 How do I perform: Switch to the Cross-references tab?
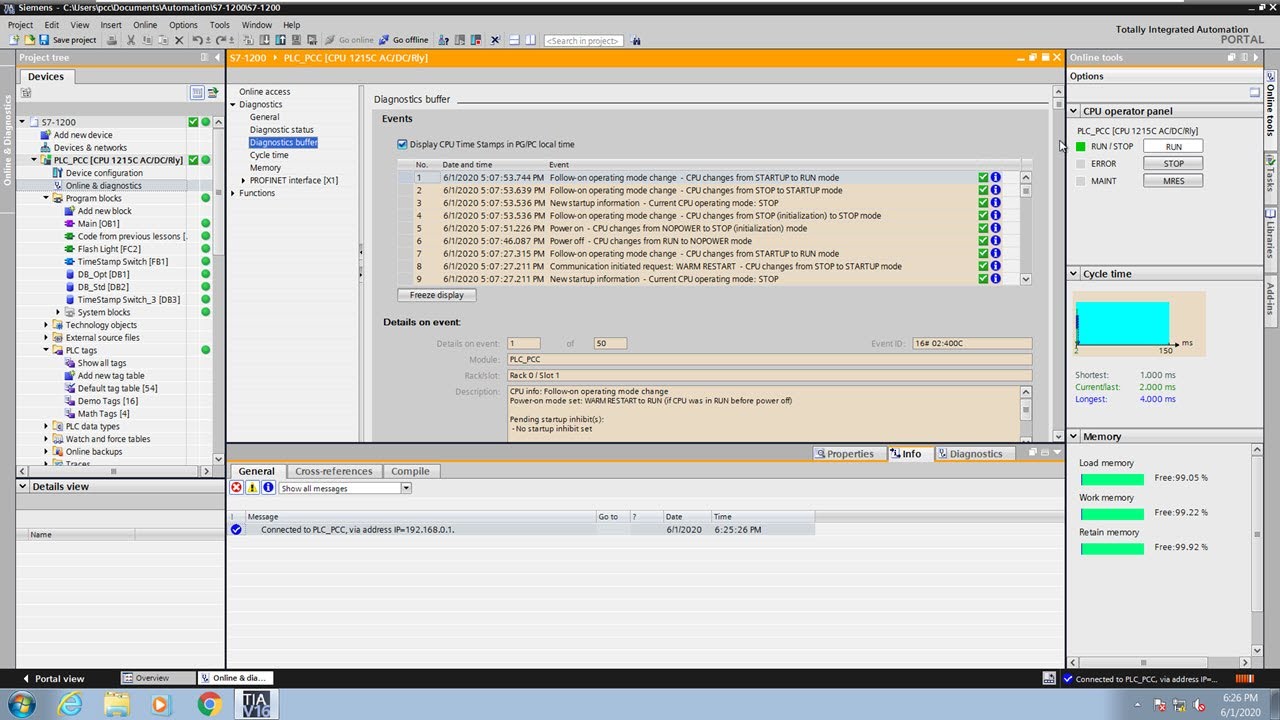coord(333,471)
